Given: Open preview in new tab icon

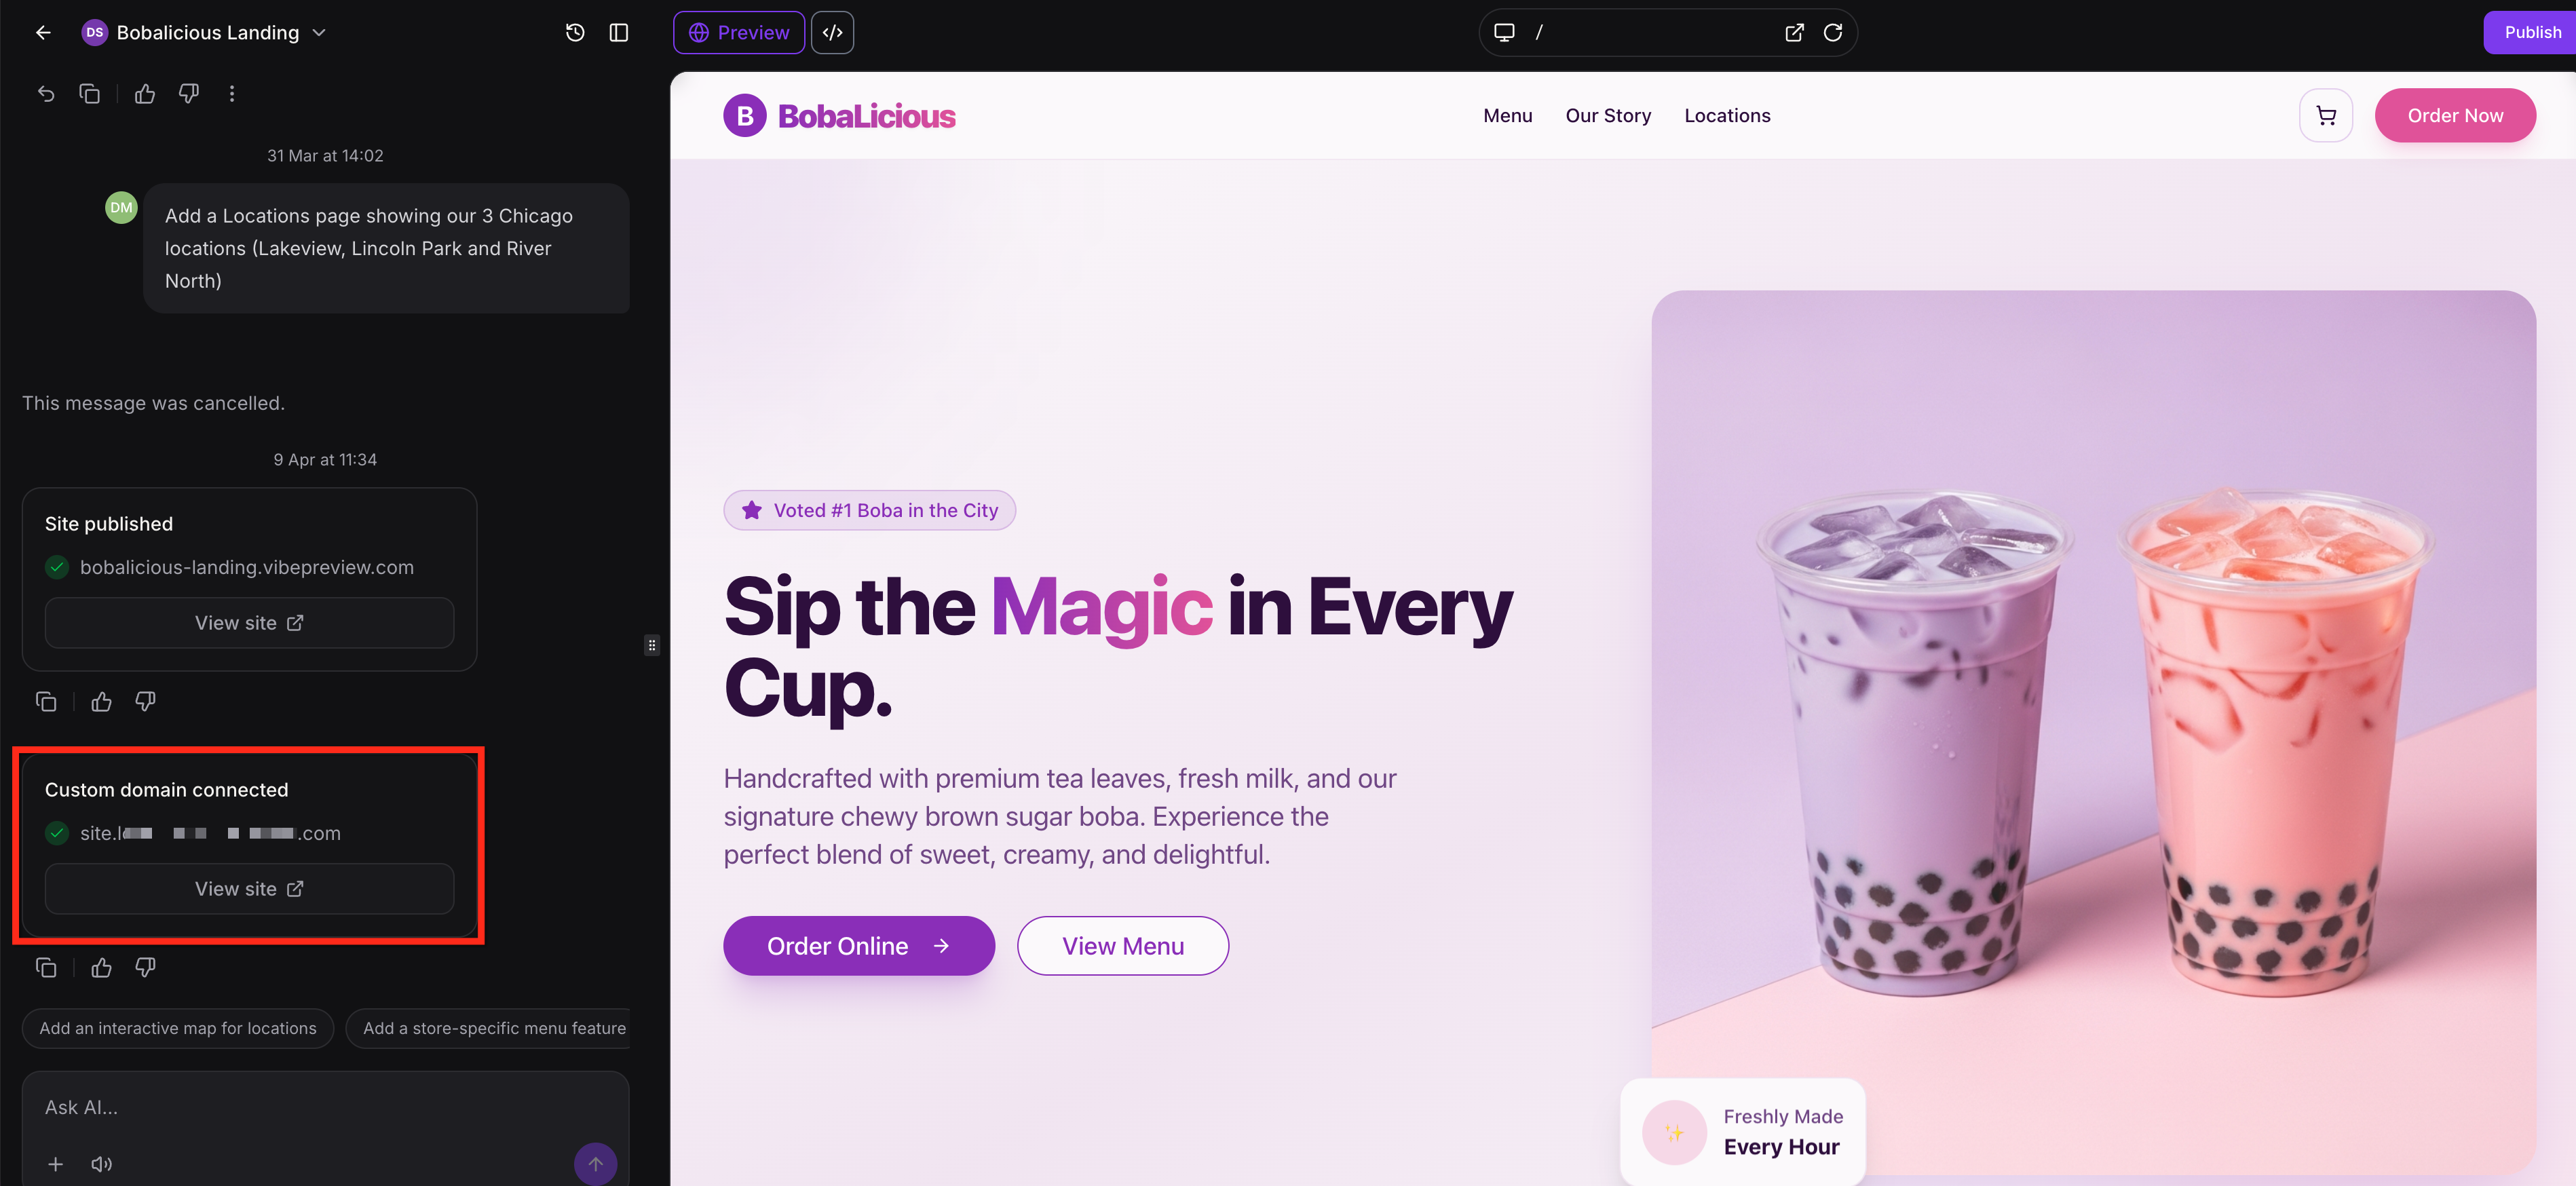Looking at the screenshot, I should point(1794,33).
